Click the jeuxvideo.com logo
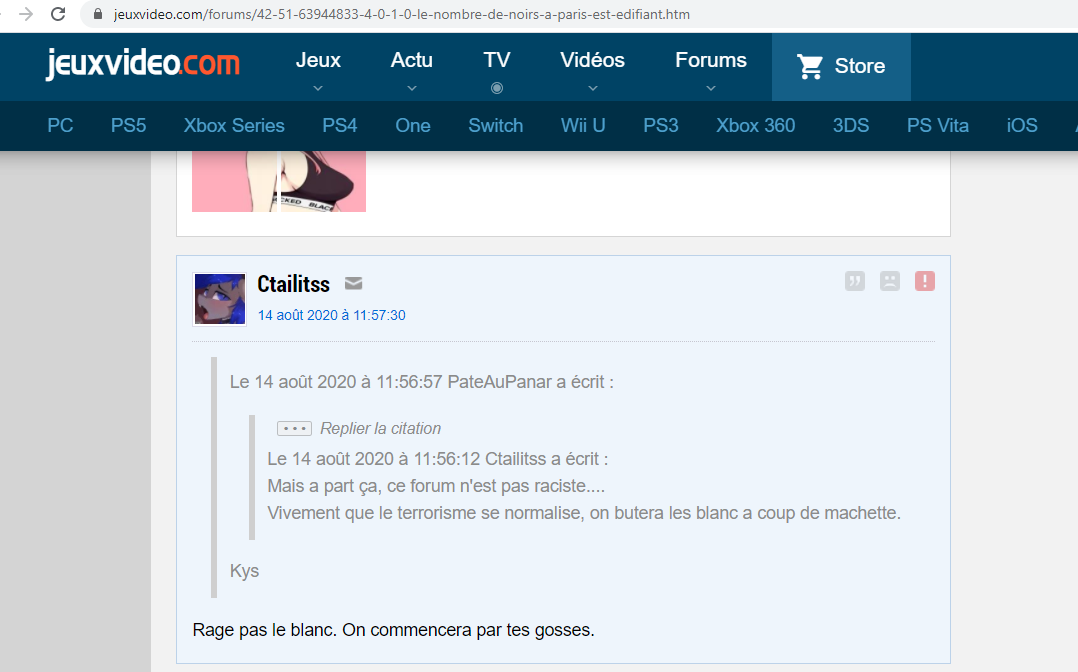 [x=142, y=63]
